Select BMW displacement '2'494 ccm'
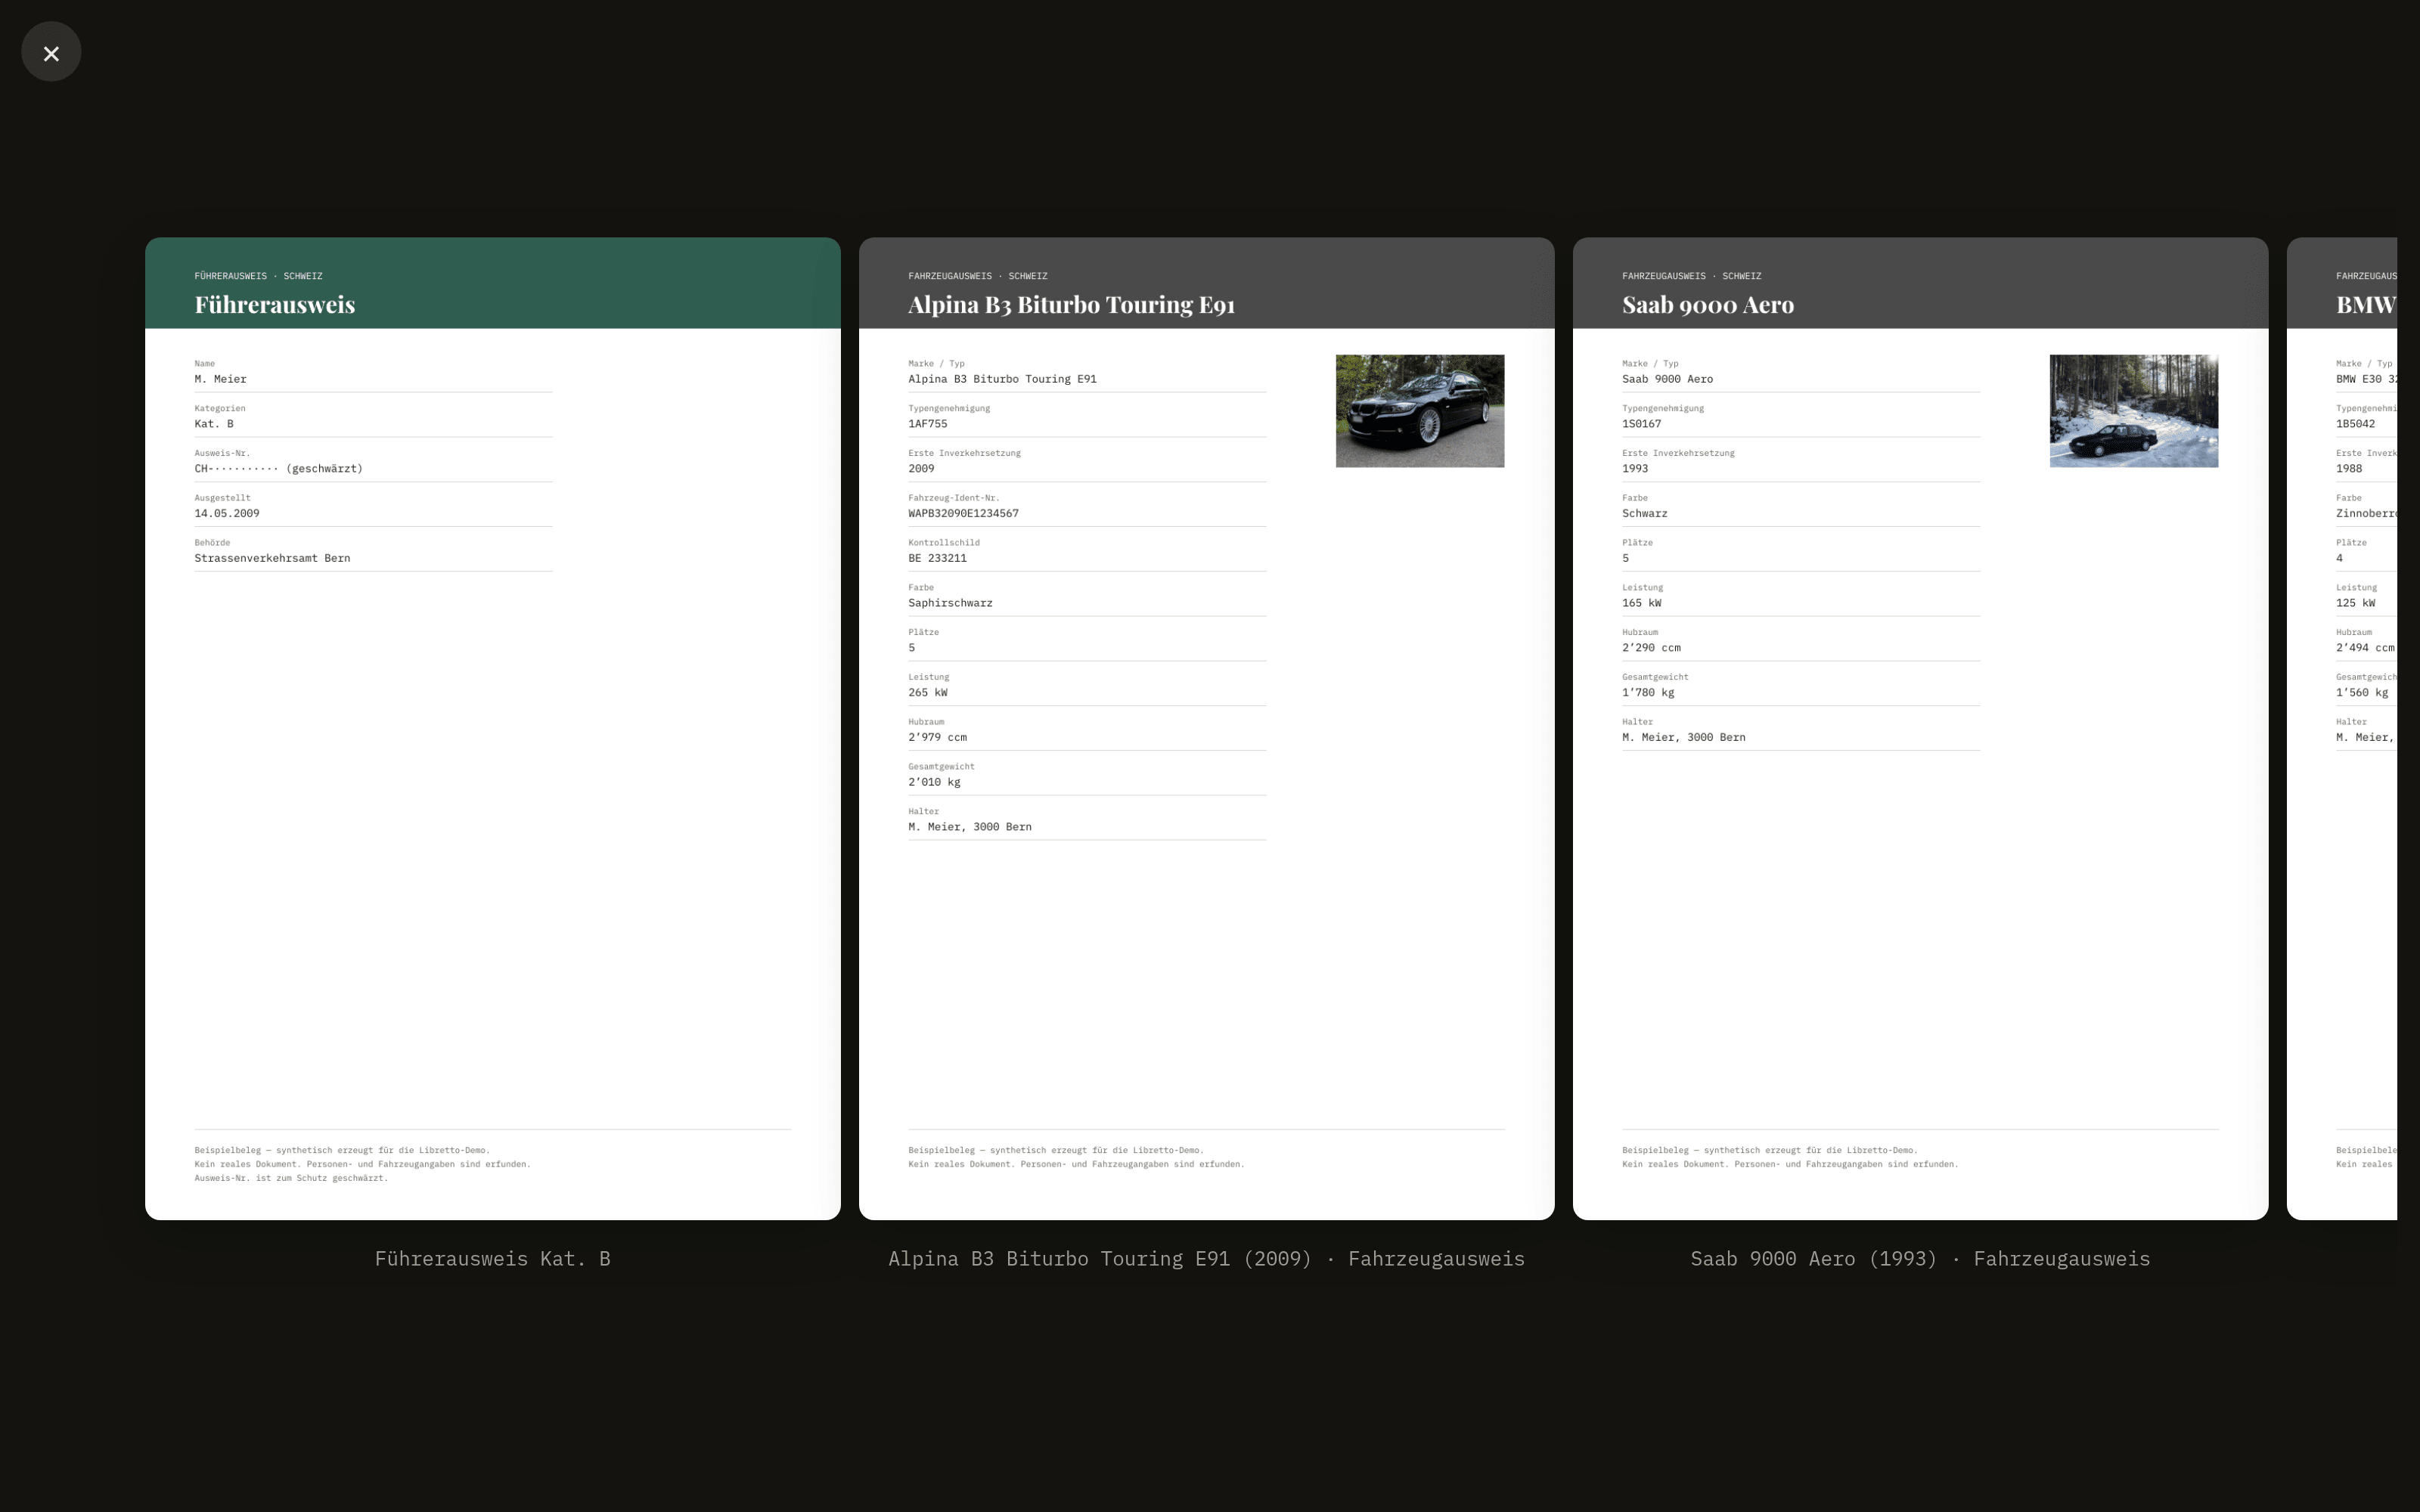 point(2365,648)
